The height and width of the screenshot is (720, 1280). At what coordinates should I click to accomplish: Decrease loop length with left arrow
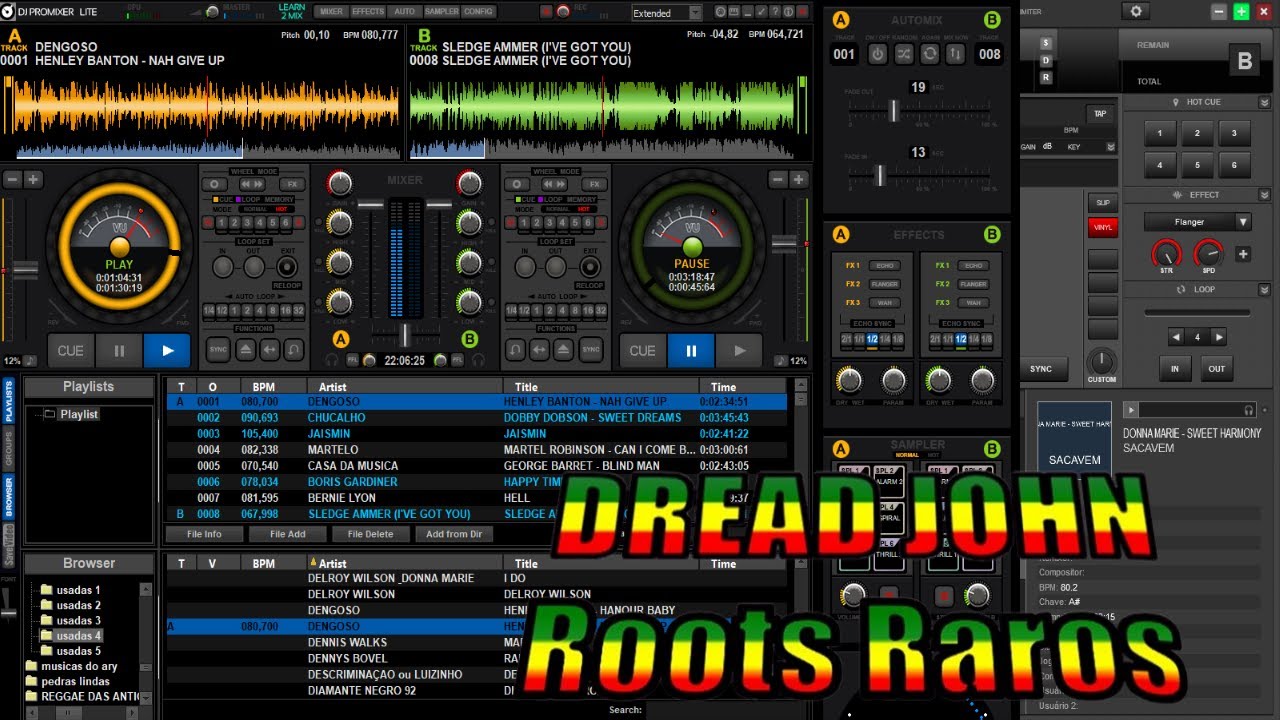[x=1176, y=338]
